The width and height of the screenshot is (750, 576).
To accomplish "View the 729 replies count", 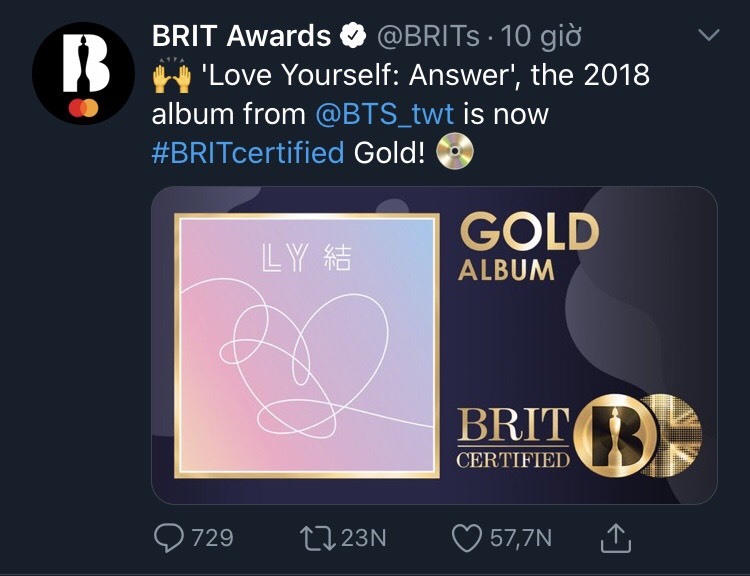I will (x=212, y=538).
